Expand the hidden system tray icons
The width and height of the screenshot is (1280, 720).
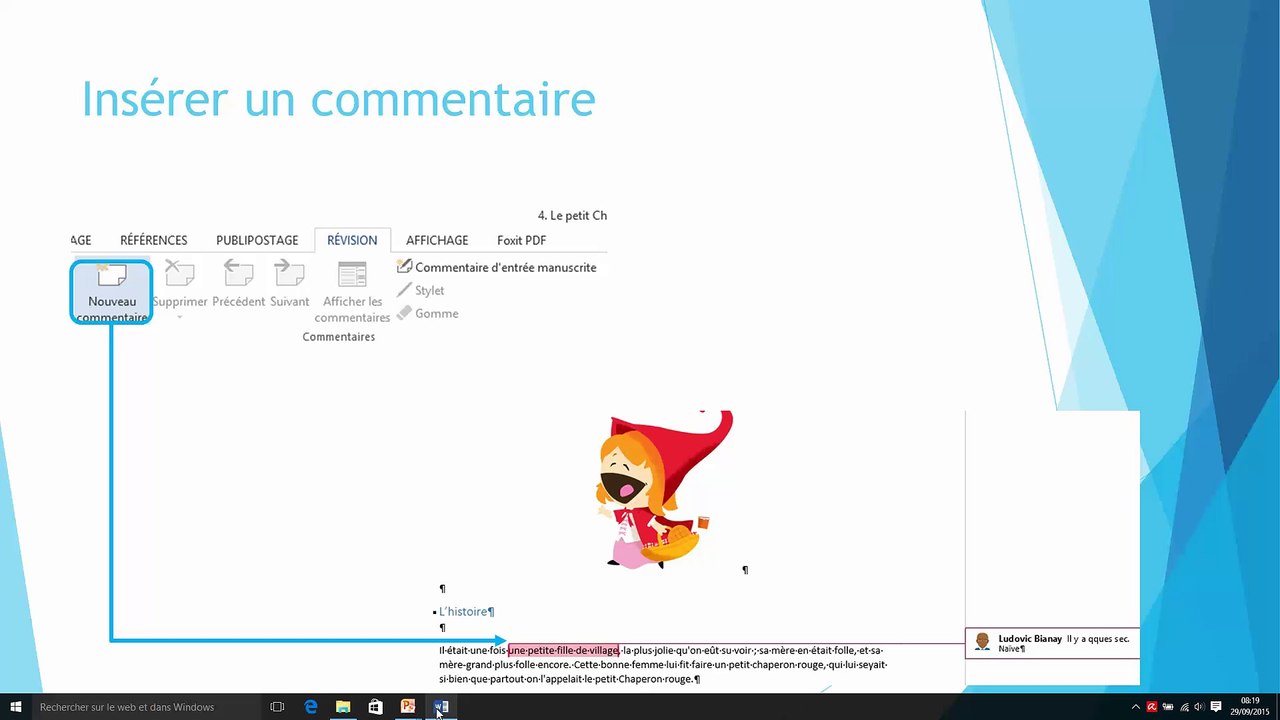click(x=1136, y=707)
